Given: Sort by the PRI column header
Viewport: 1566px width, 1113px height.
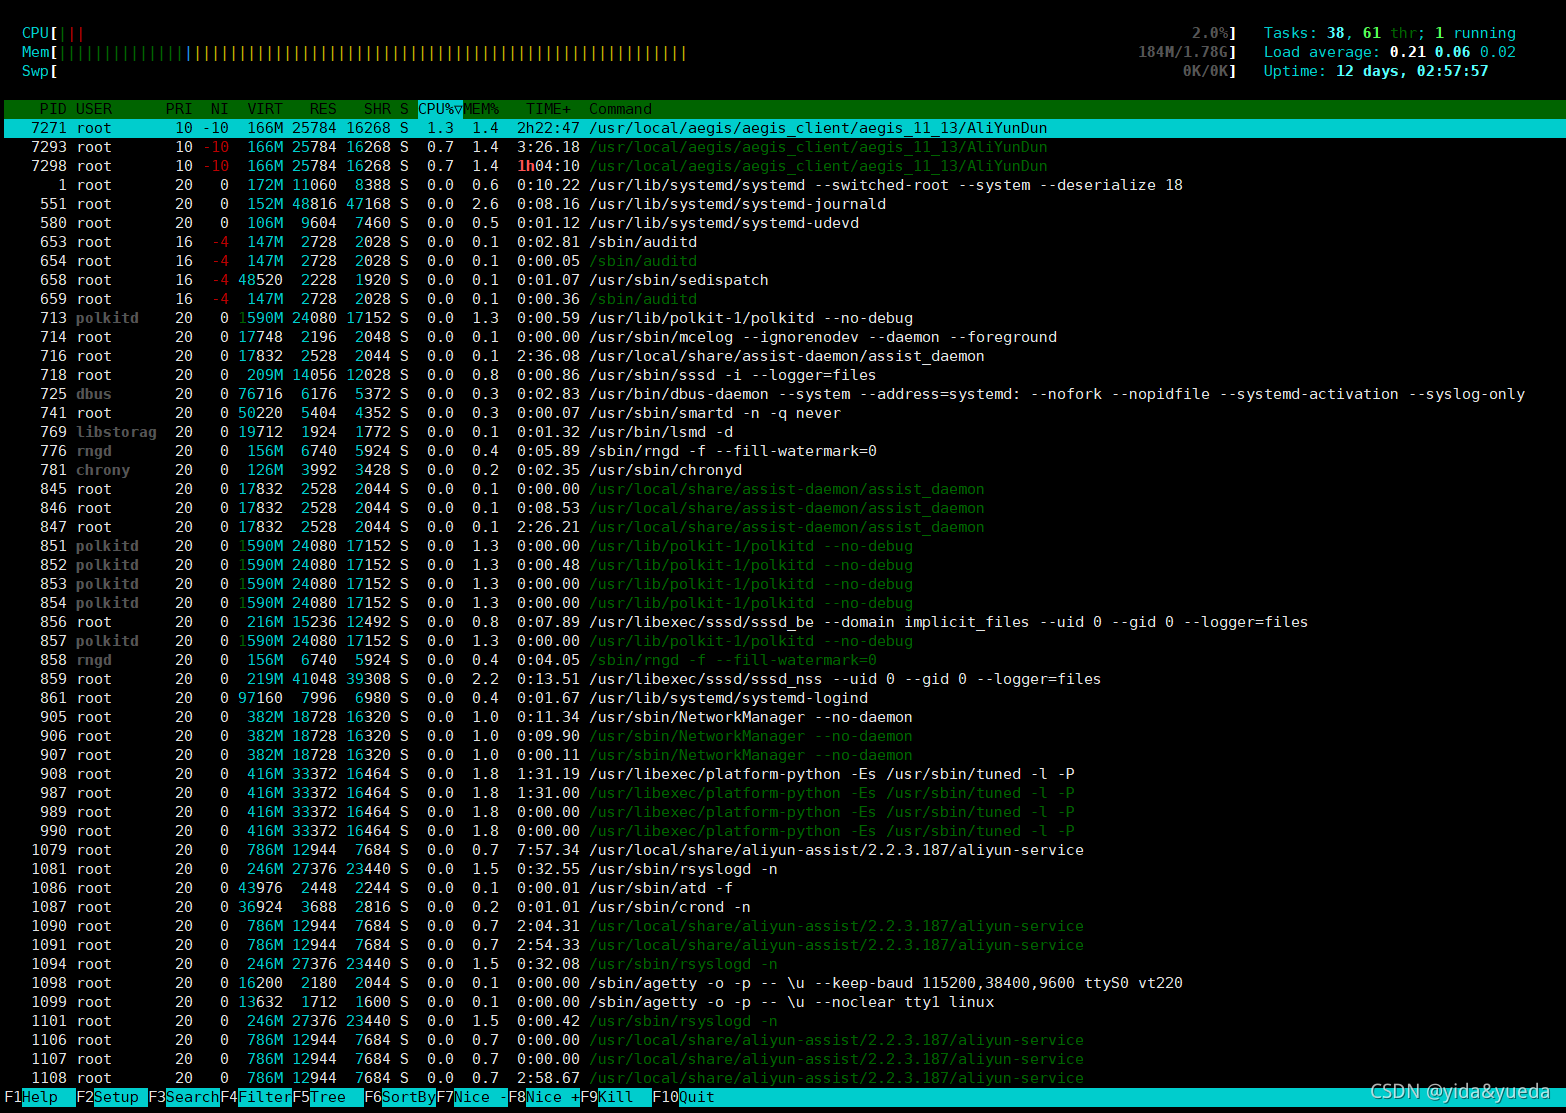Looking at the screenshot, I should (179, 109).
